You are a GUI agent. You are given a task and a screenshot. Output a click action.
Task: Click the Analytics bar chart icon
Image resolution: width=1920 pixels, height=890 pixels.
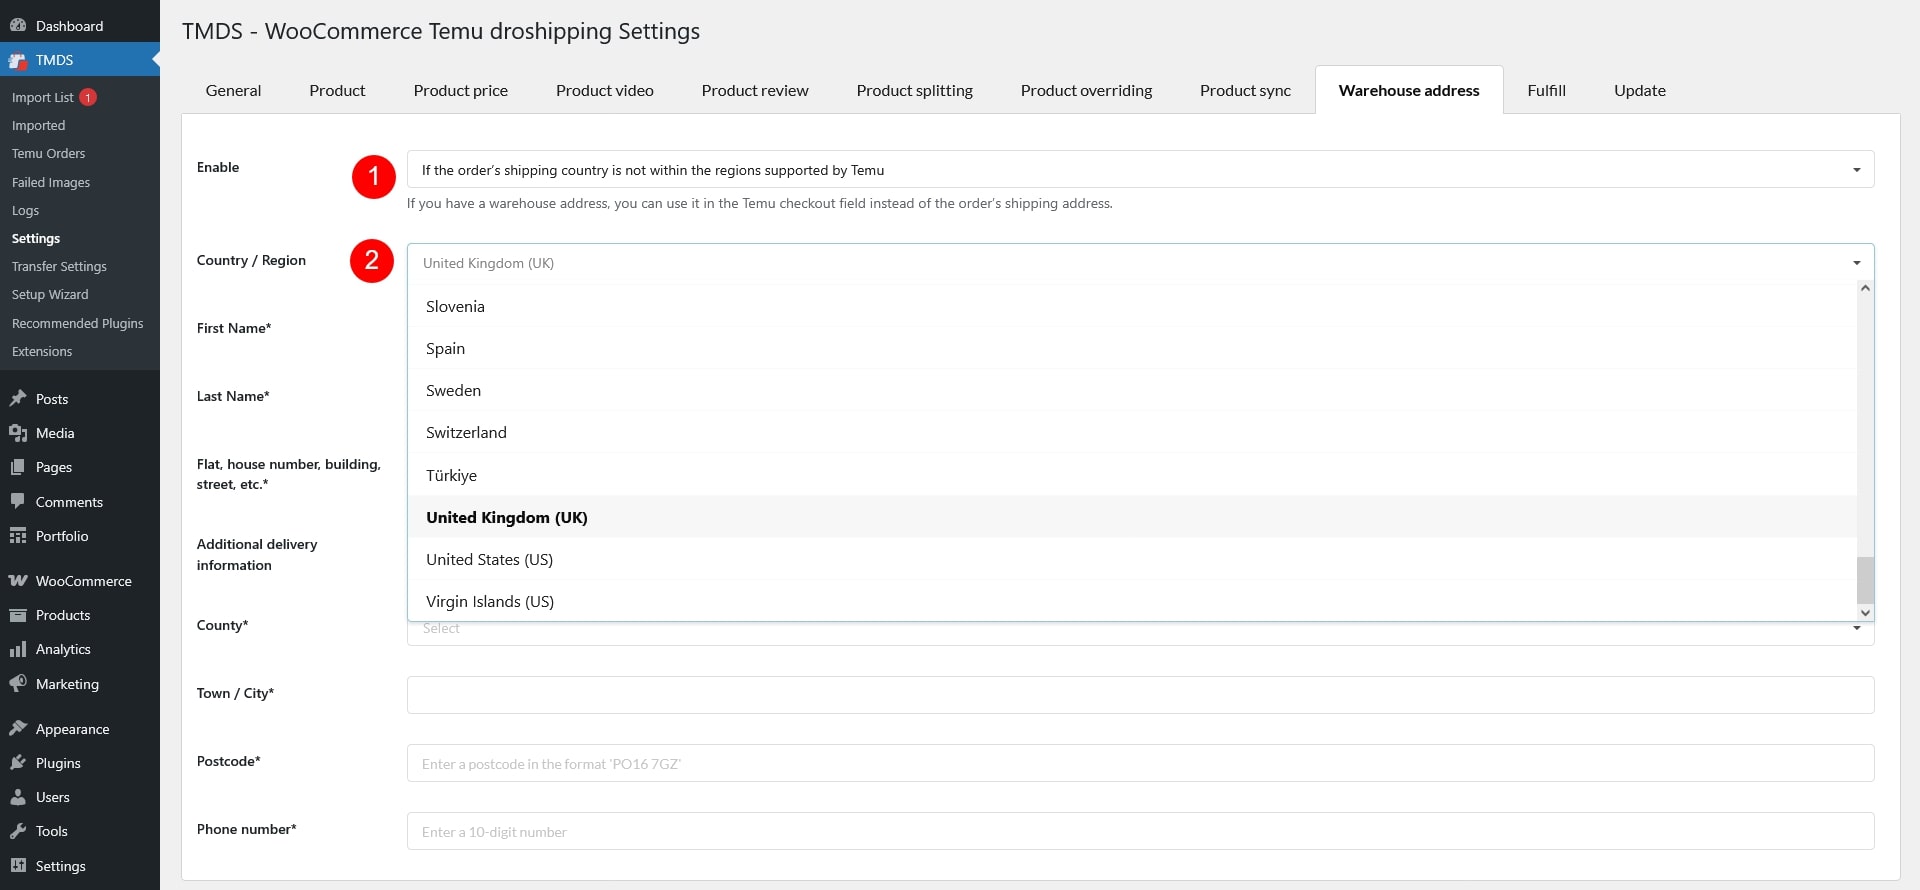tap(18, 649)
